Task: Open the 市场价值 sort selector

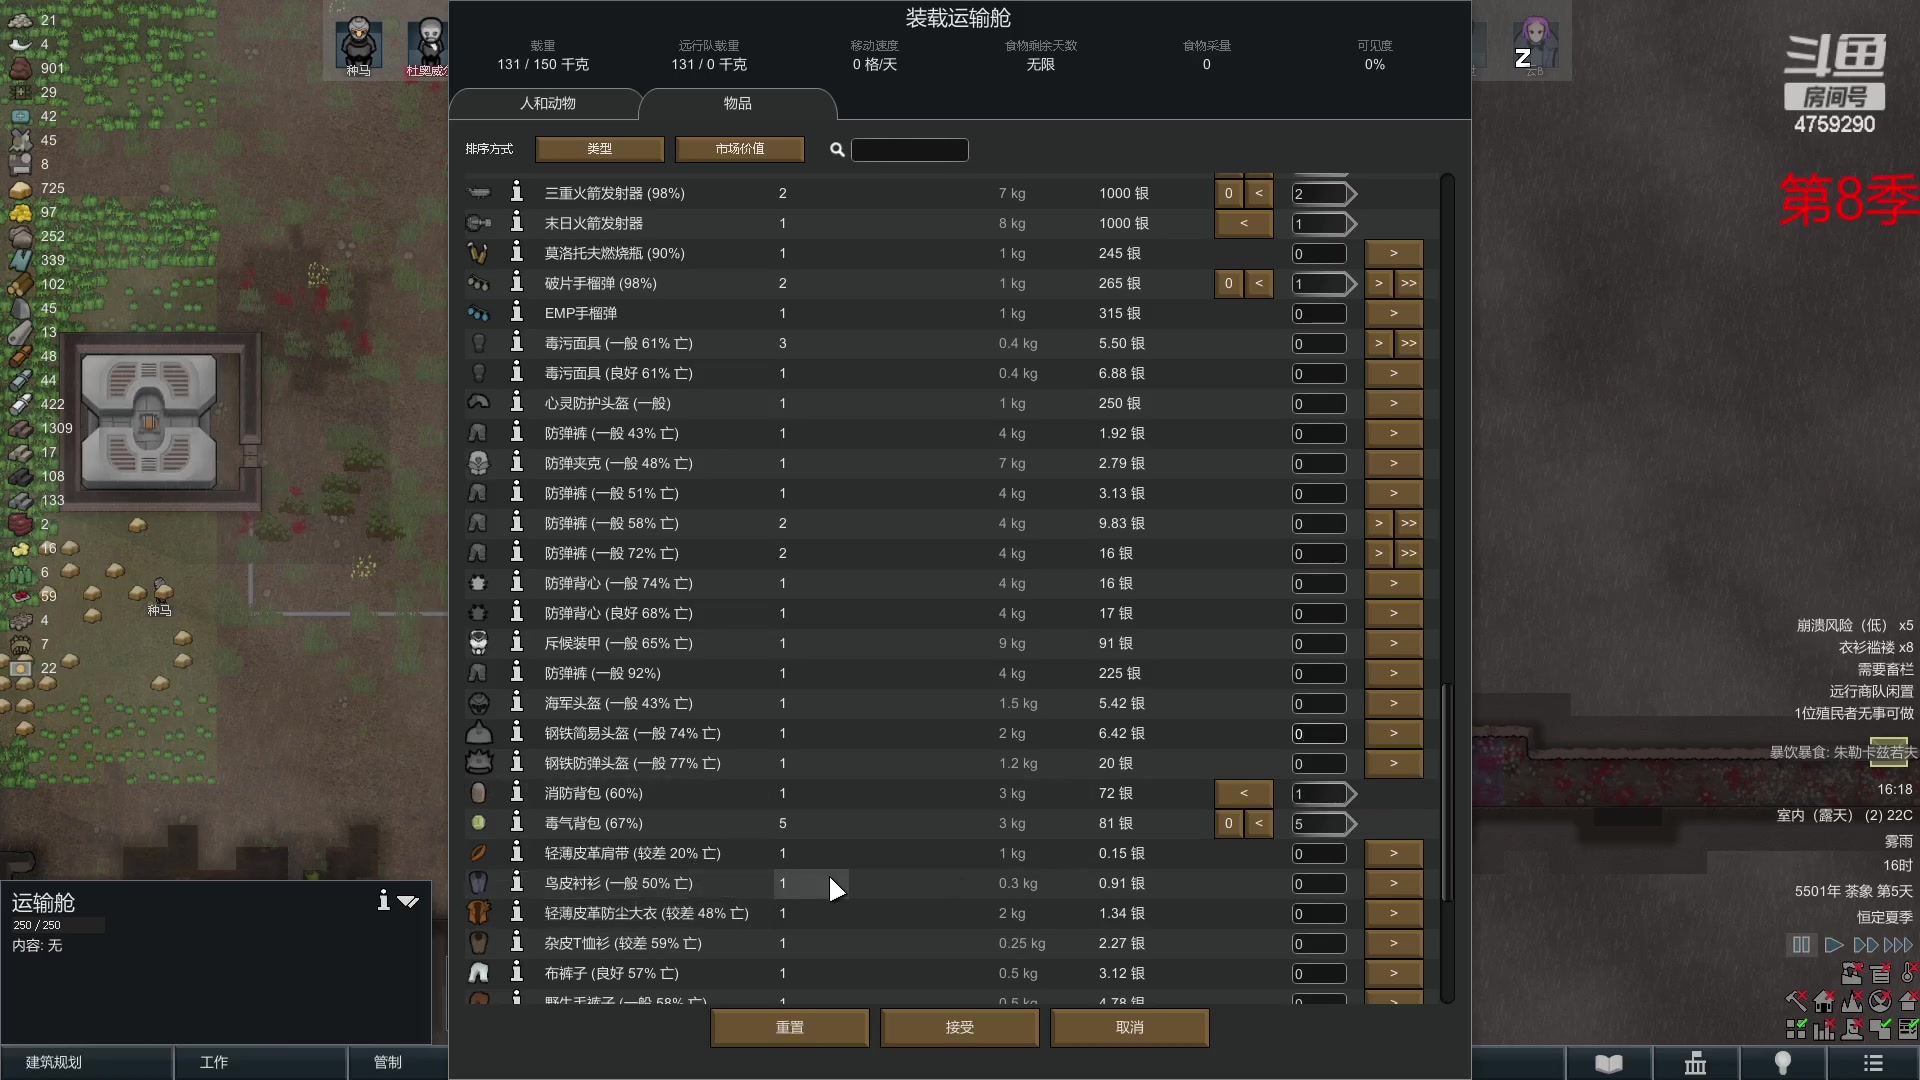Action: click(739, 148)
